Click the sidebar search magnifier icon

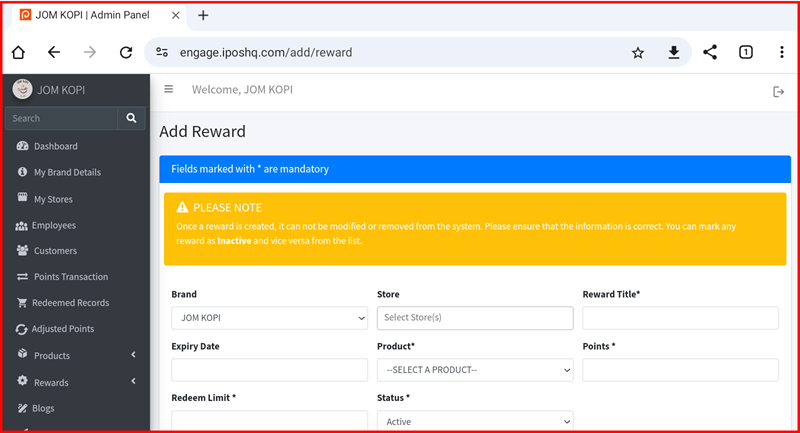point(131,118)
